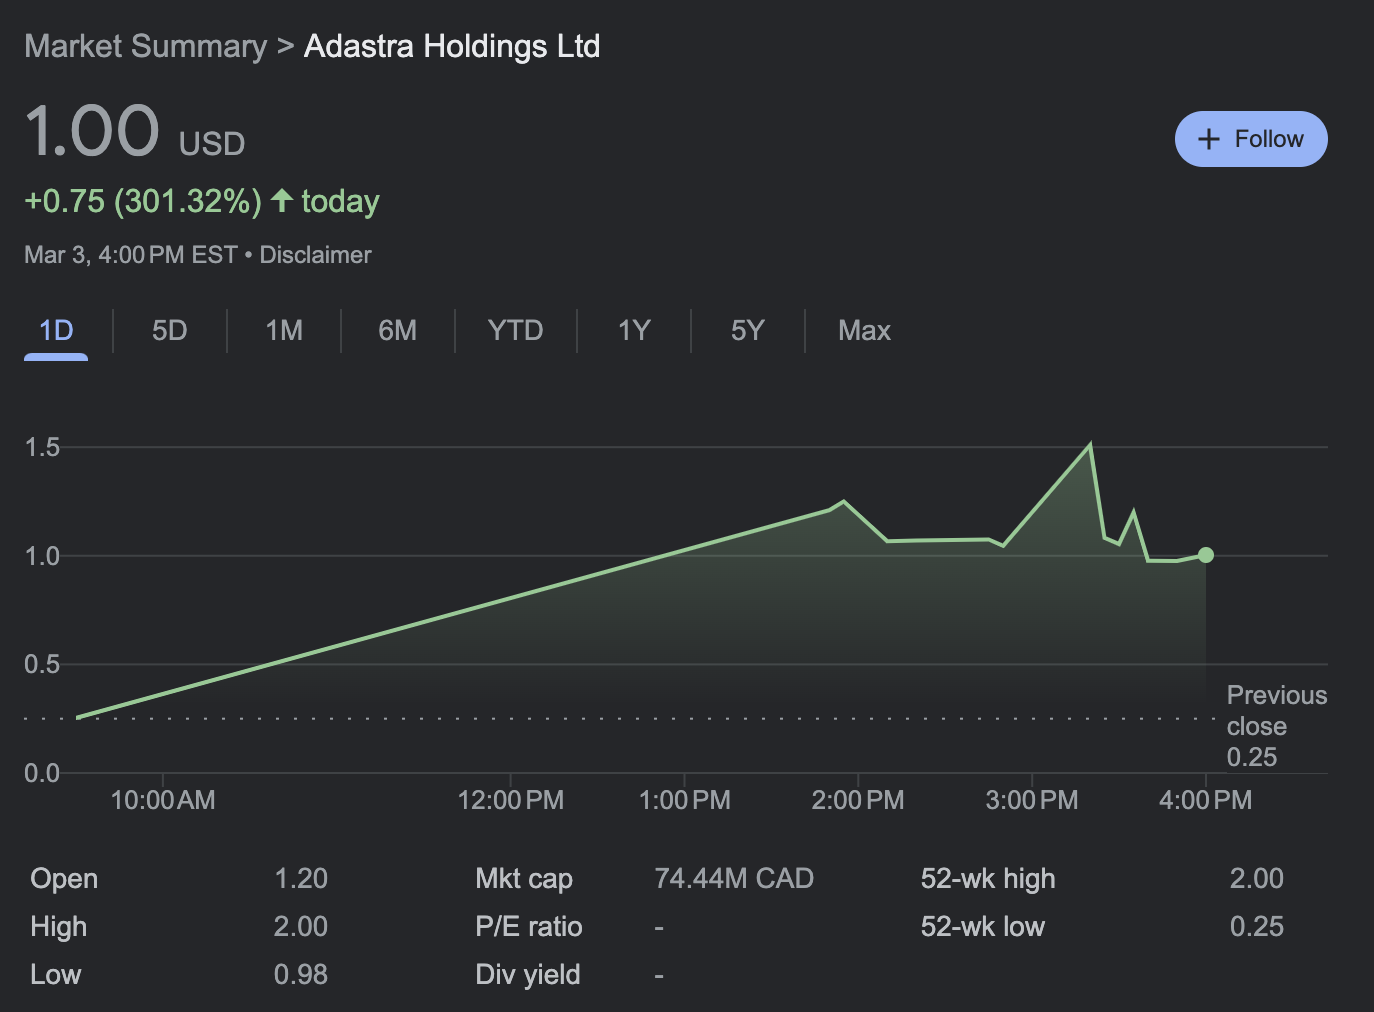Click the Div yield label
Viewport: 1374px width, 1012px height.
click(x=528, y=975)
